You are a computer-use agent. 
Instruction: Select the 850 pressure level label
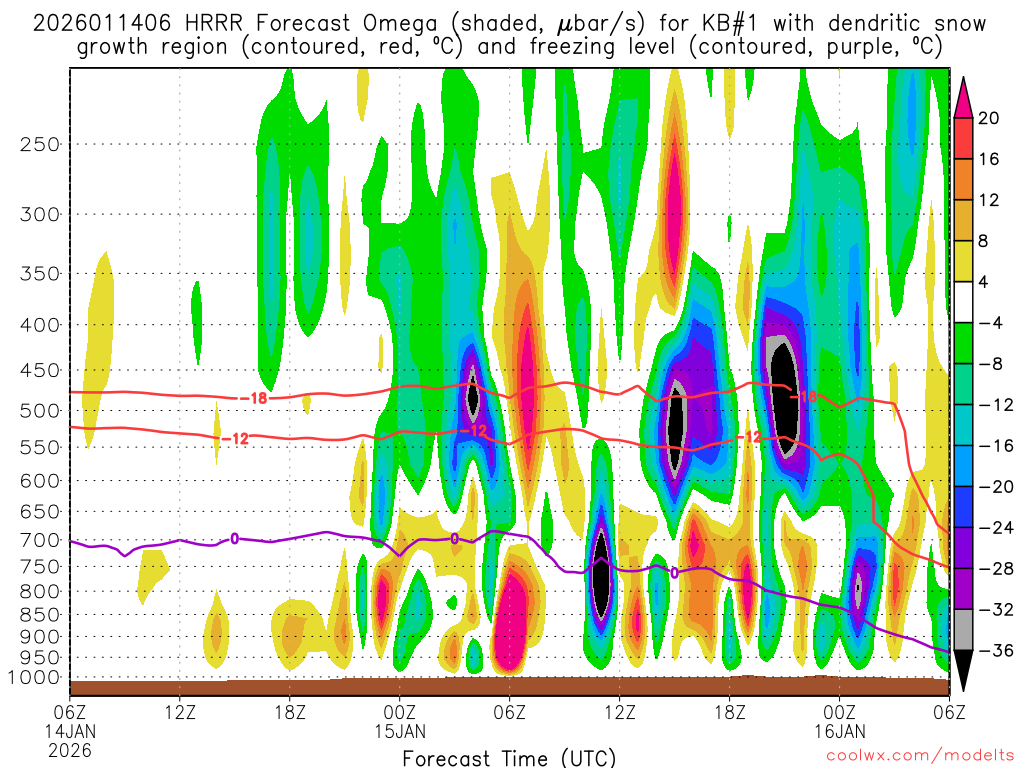point(40,615)
